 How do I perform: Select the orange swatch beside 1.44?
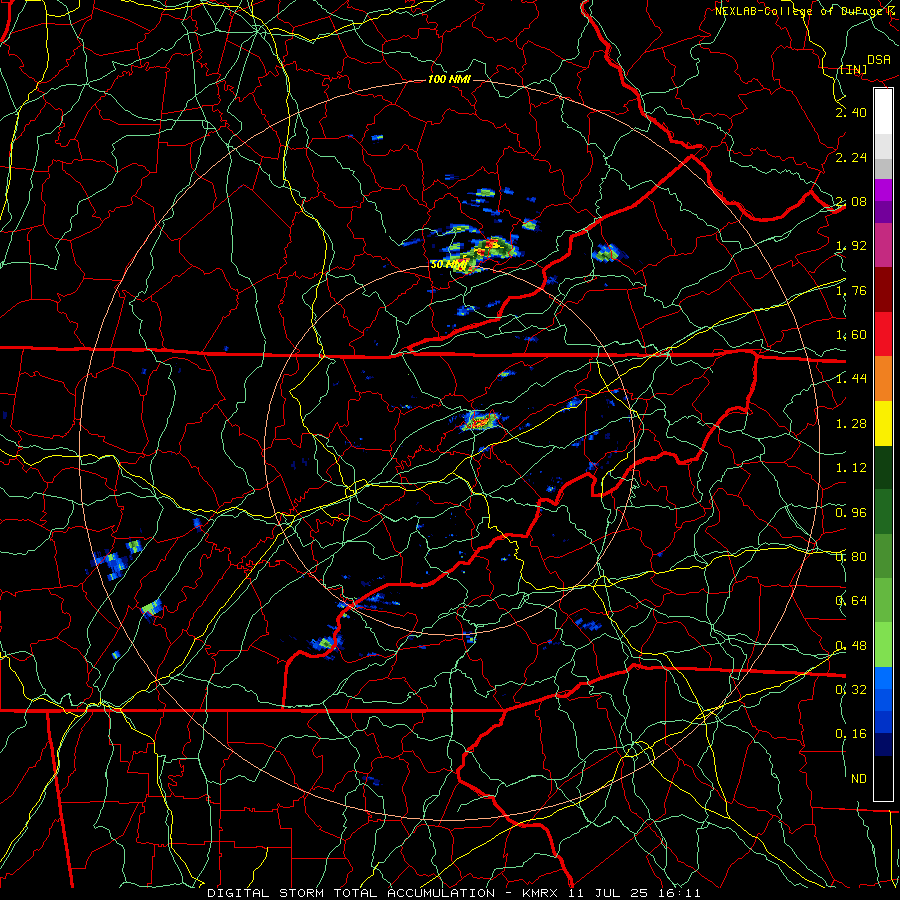(883, 379)
